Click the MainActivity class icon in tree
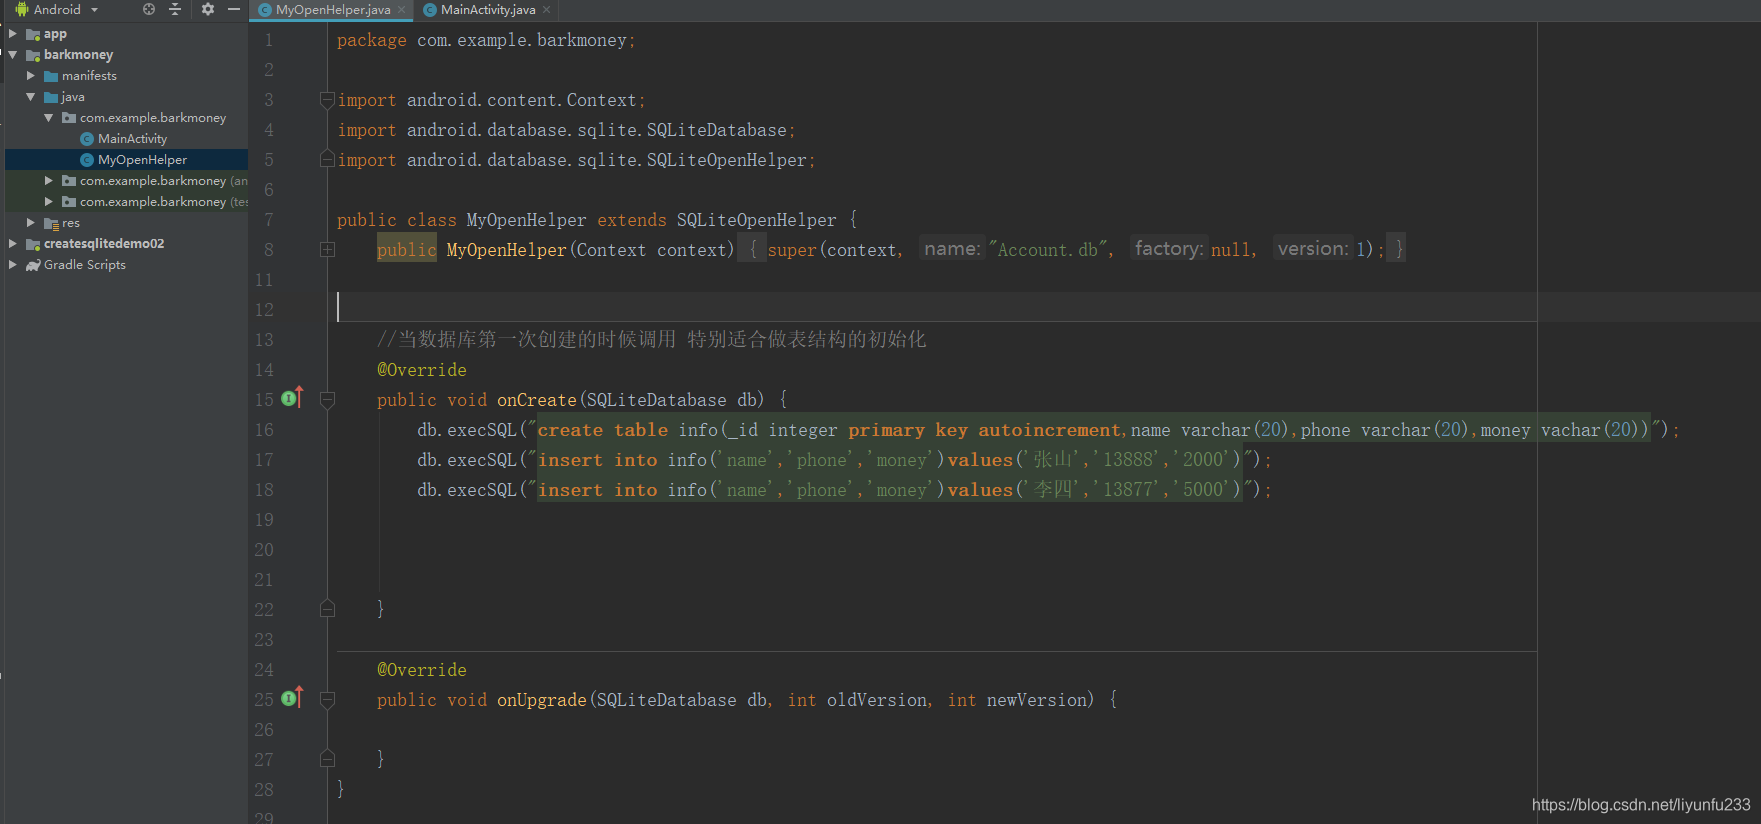The image size is (1761, 824). 87,139
